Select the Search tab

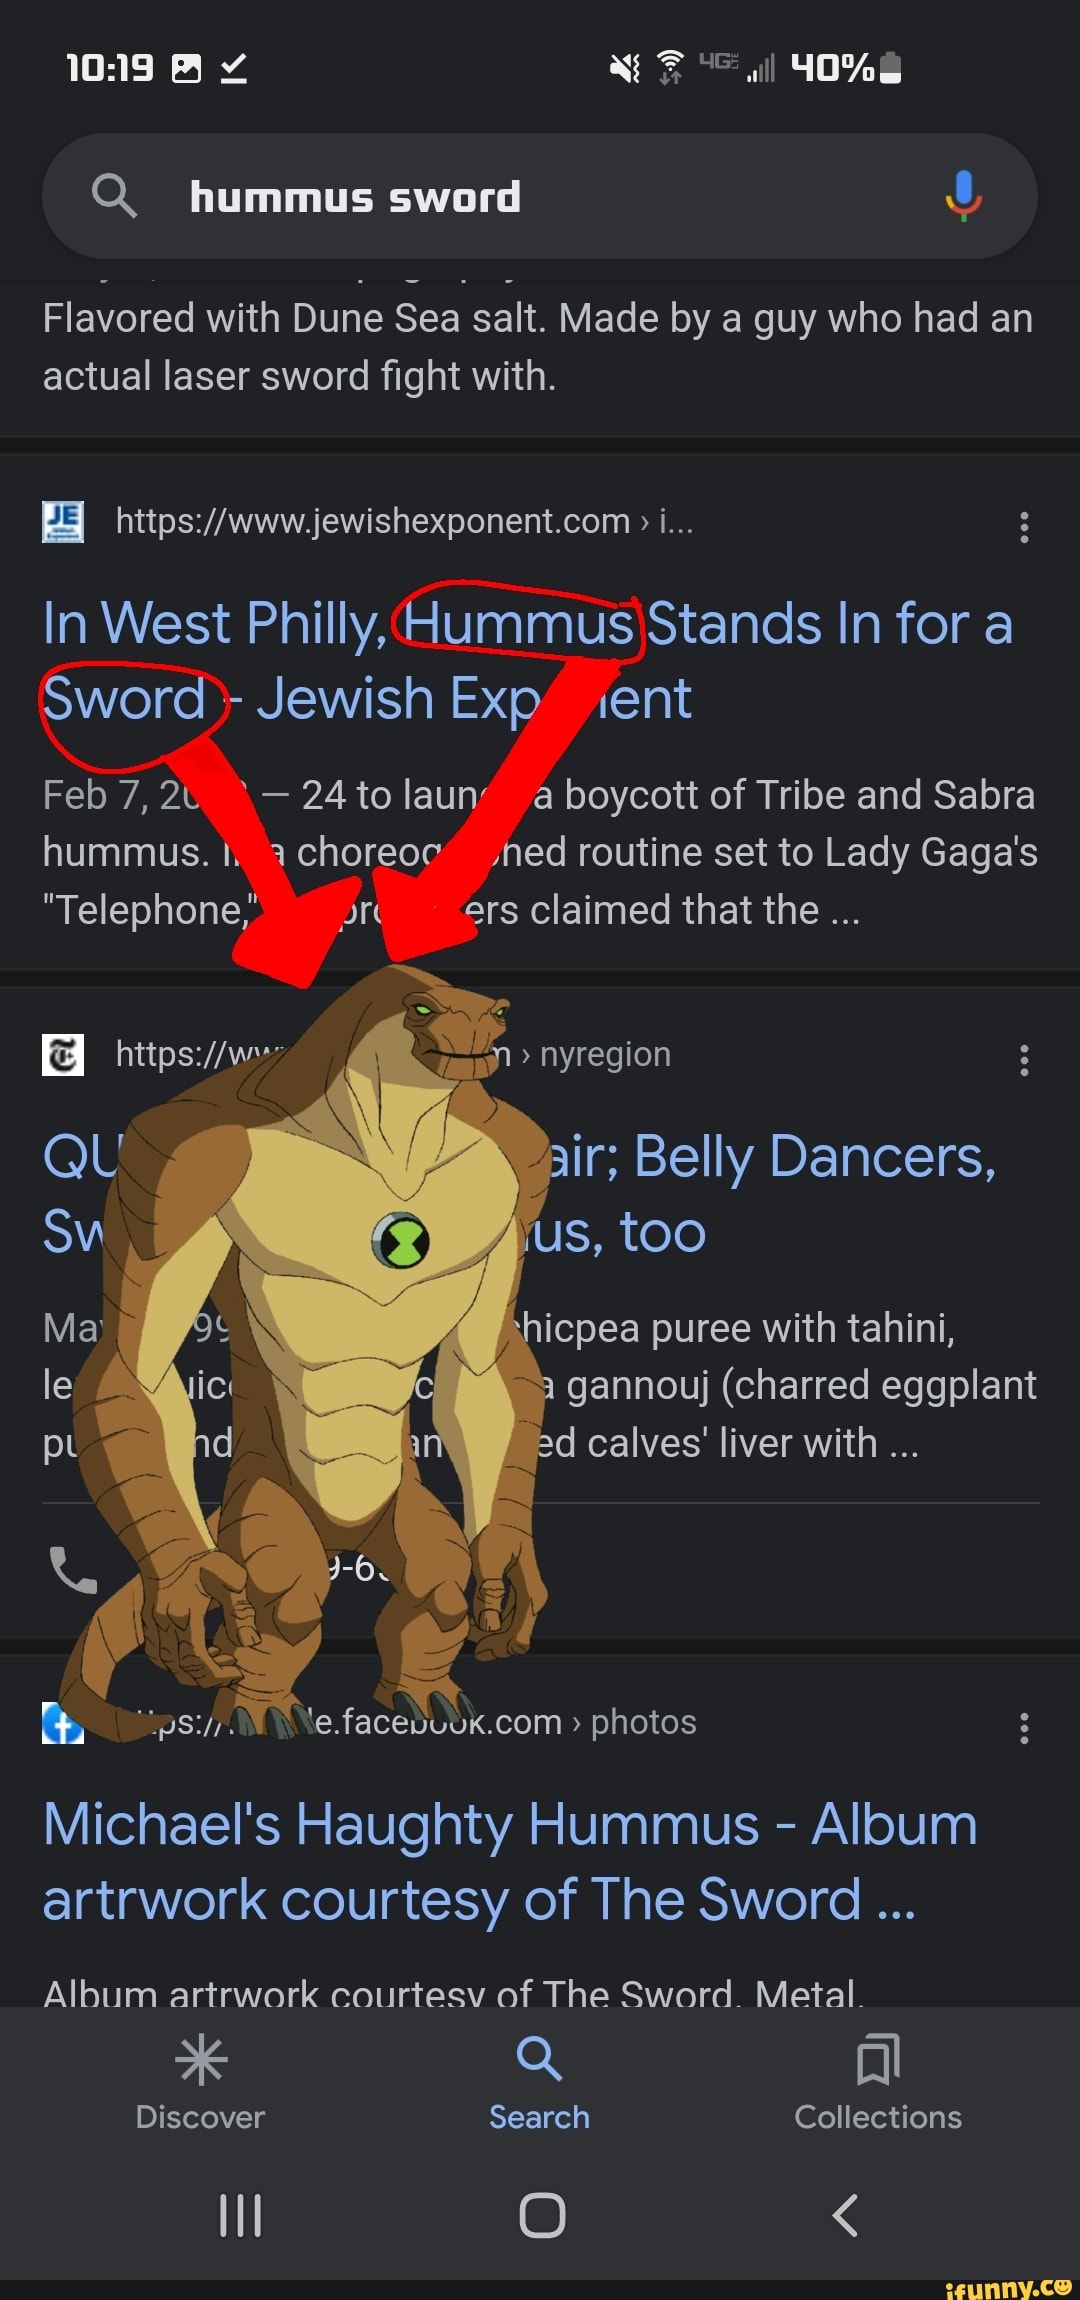coord(539,2082)
